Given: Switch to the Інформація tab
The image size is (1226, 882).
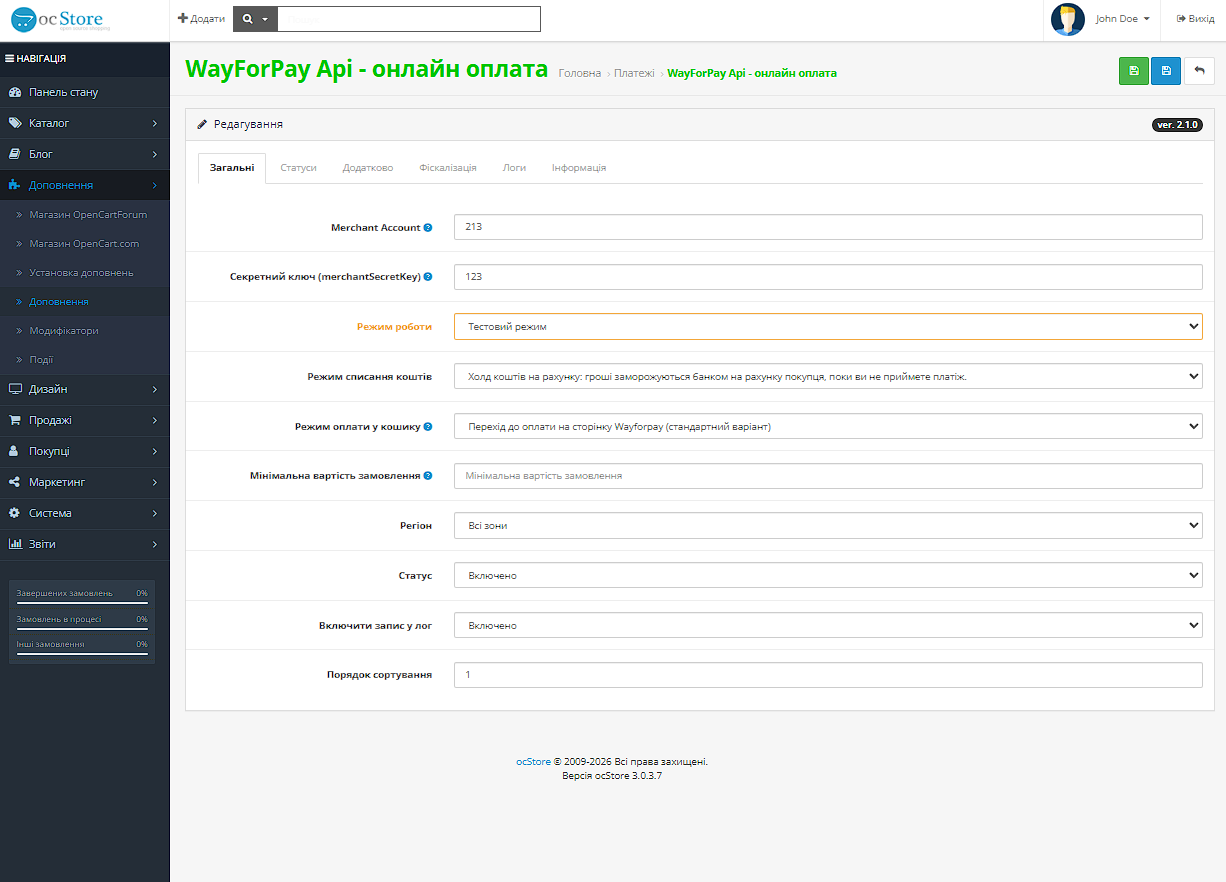Looking at the screenshot, I should pyautogui.click(x=579, y=168).
